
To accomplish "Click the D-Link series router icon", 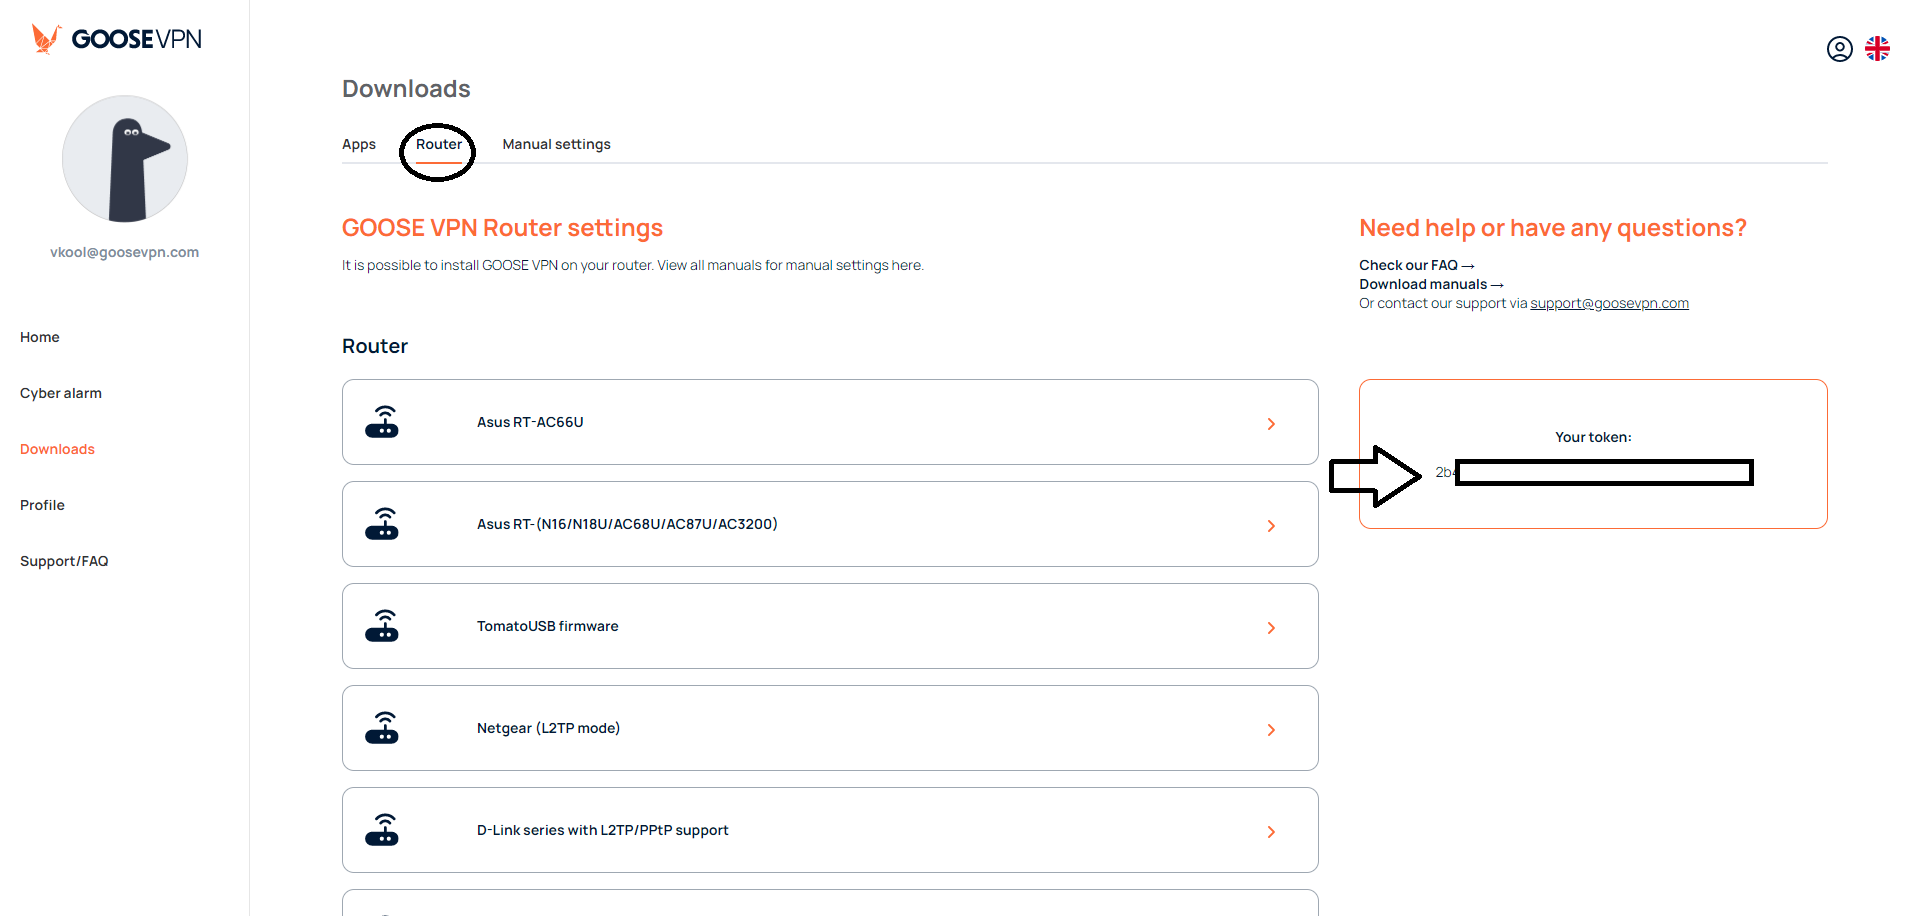I will tap(382, 830).
